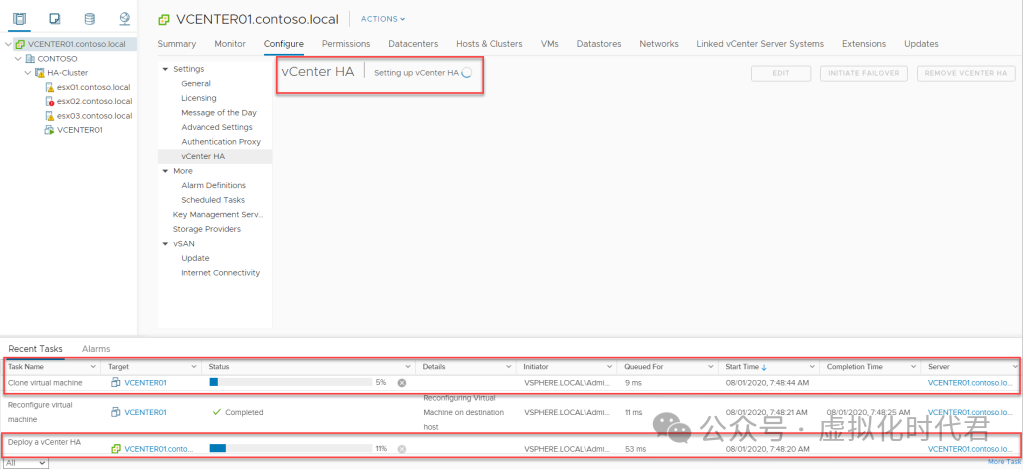
Task: Open the ACTIONS dropdown menu
Action: tap(383, 19)
